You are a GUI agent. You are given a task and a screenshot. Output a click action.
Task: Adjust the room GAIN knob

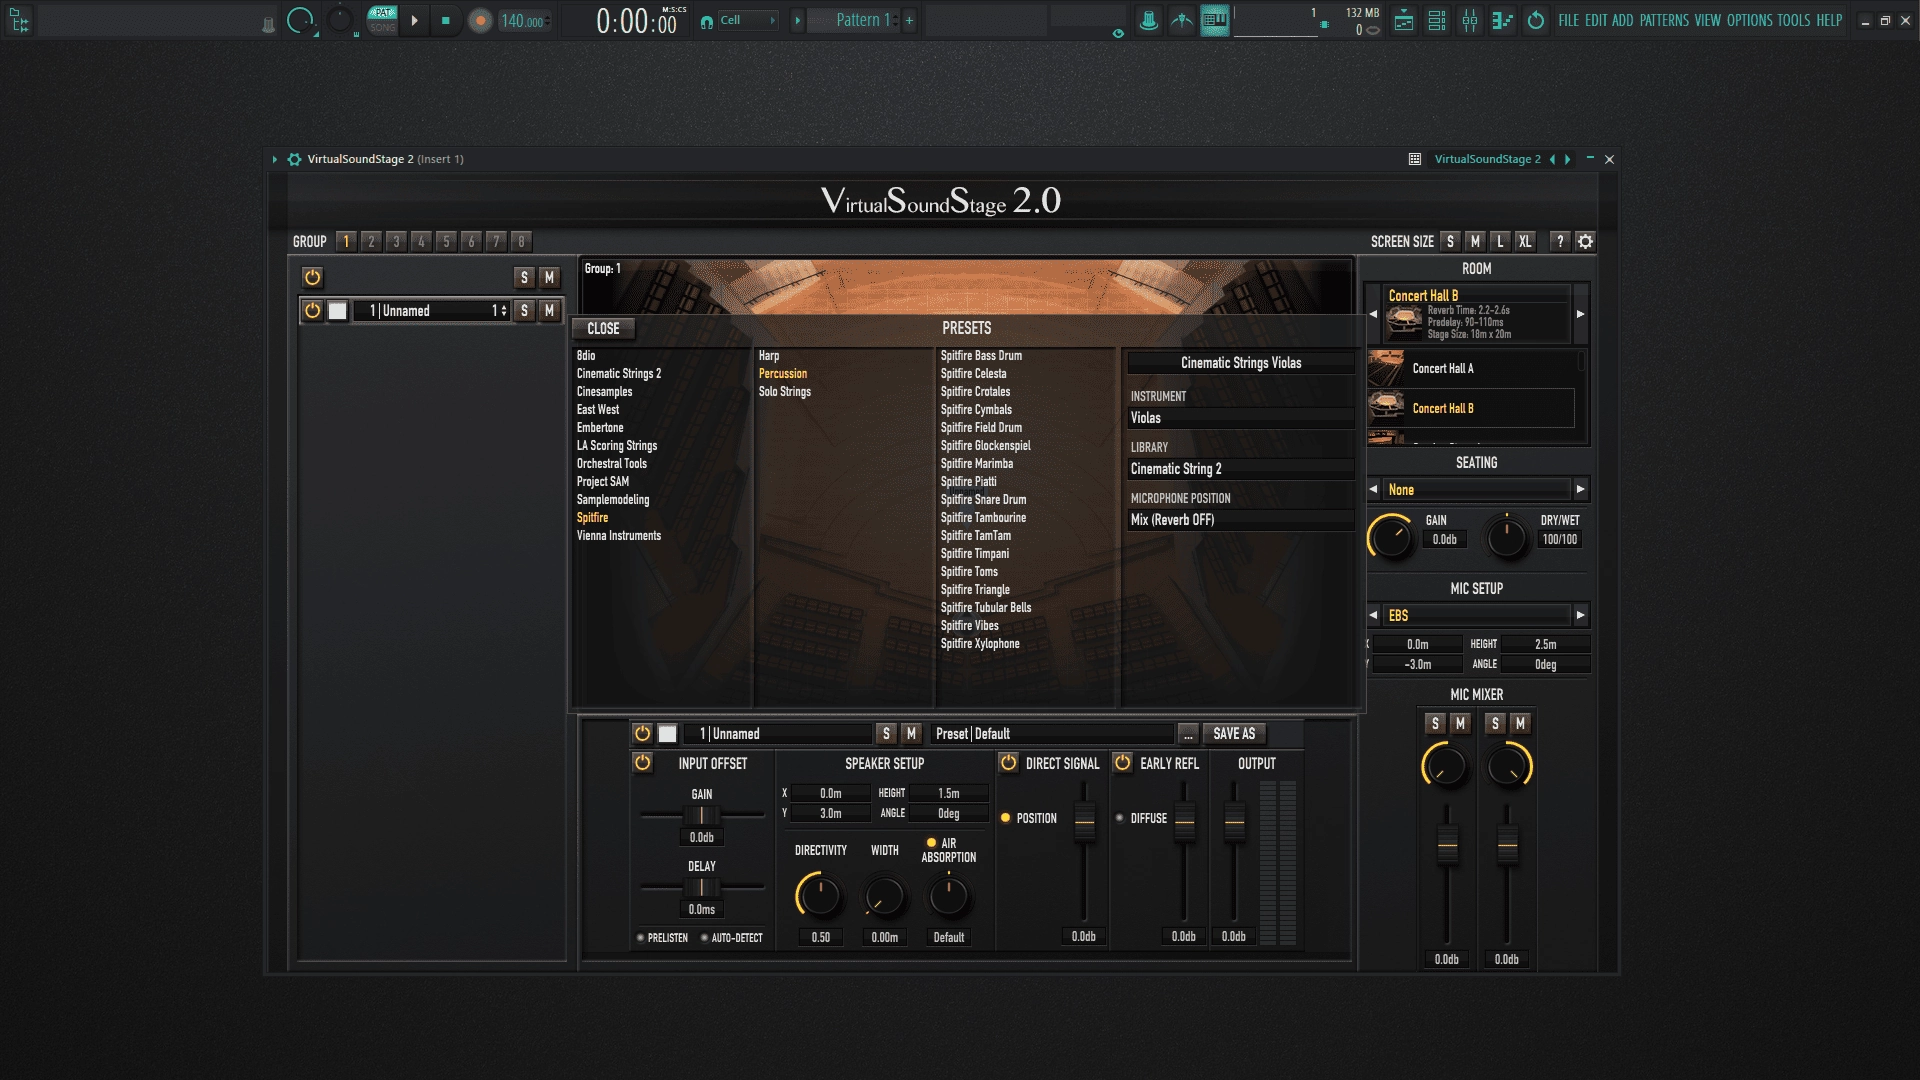[1390, 538]
